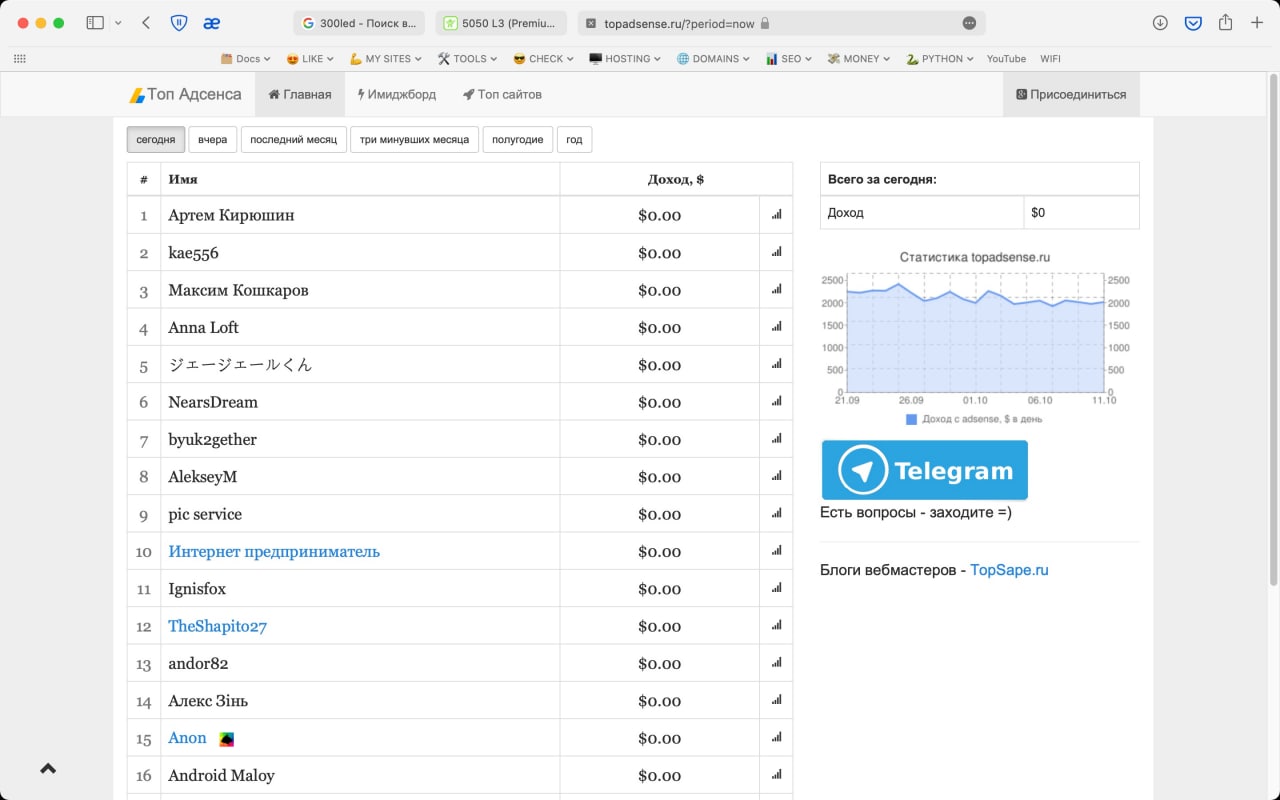Open stats chart icon for Anna Loft row
The height and width of the screenshot is (800, 1280).
(x=776, y=328)
